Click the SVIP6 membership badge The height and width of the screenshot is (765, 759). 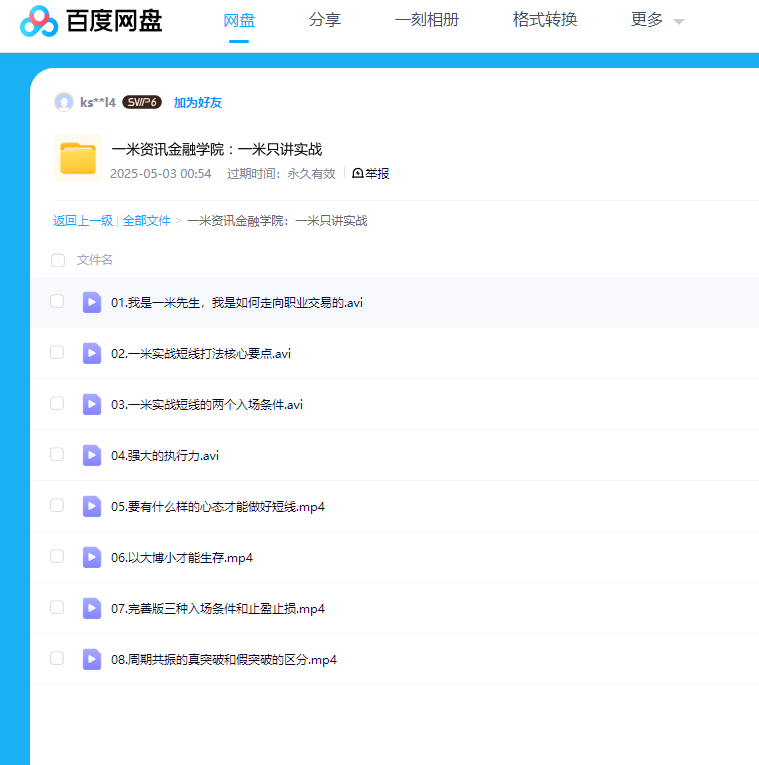[x=142, y=102]
